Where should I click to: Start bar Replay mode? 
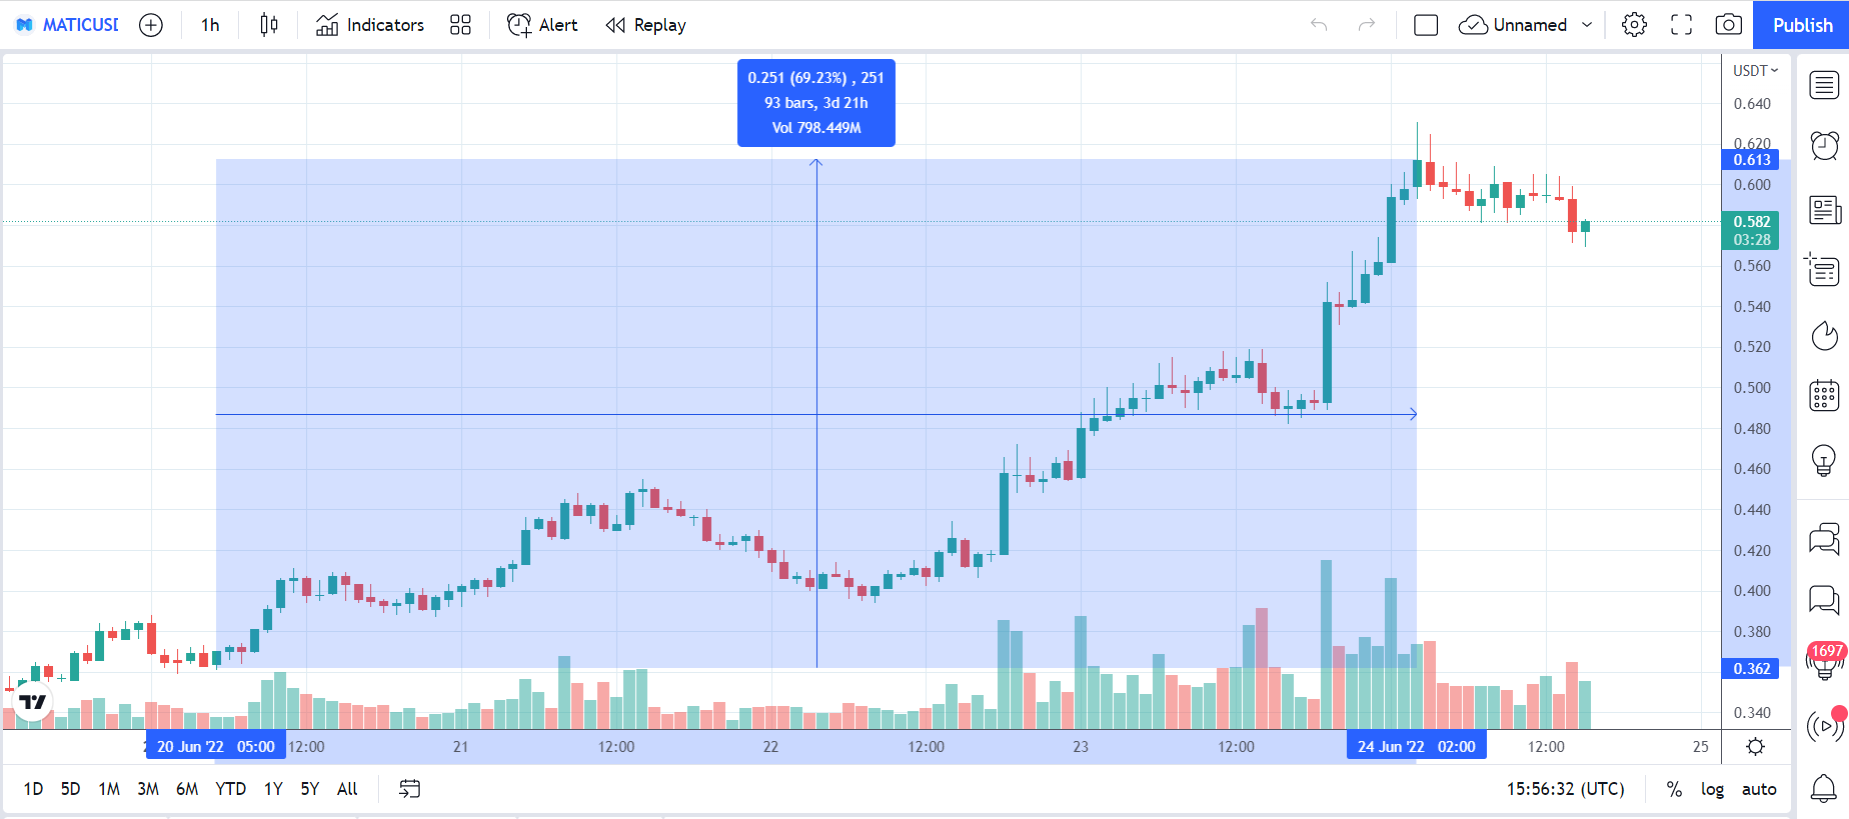point(646,25)
